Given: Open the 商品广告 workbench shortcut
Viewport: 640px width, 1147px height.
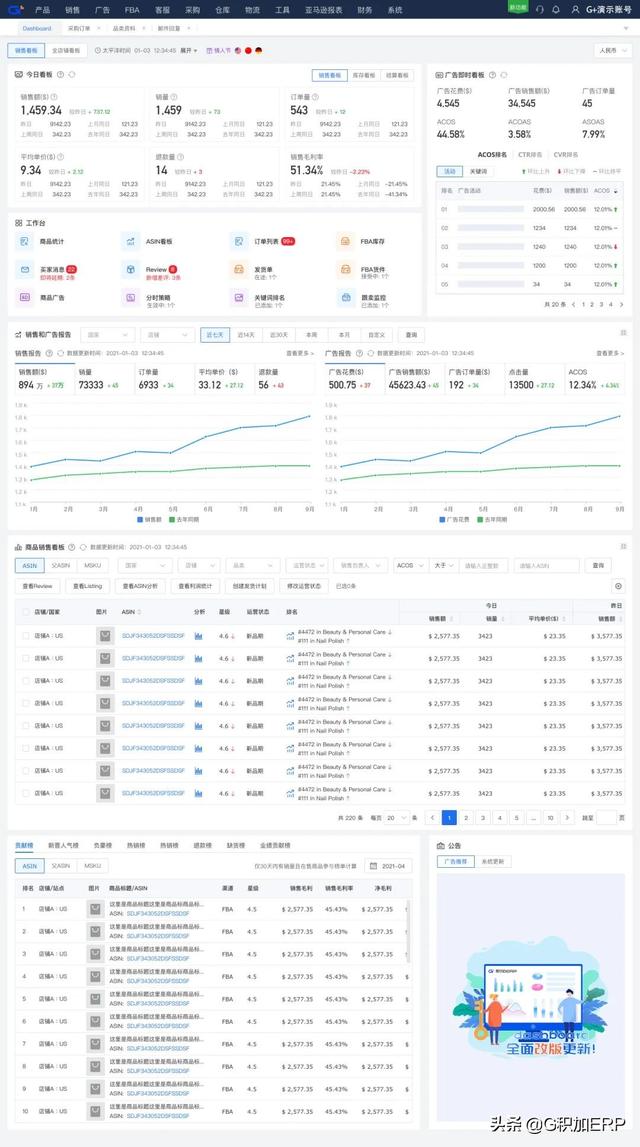Looking at the screenshot, I should pyautogui.click(x=24, y=298).
